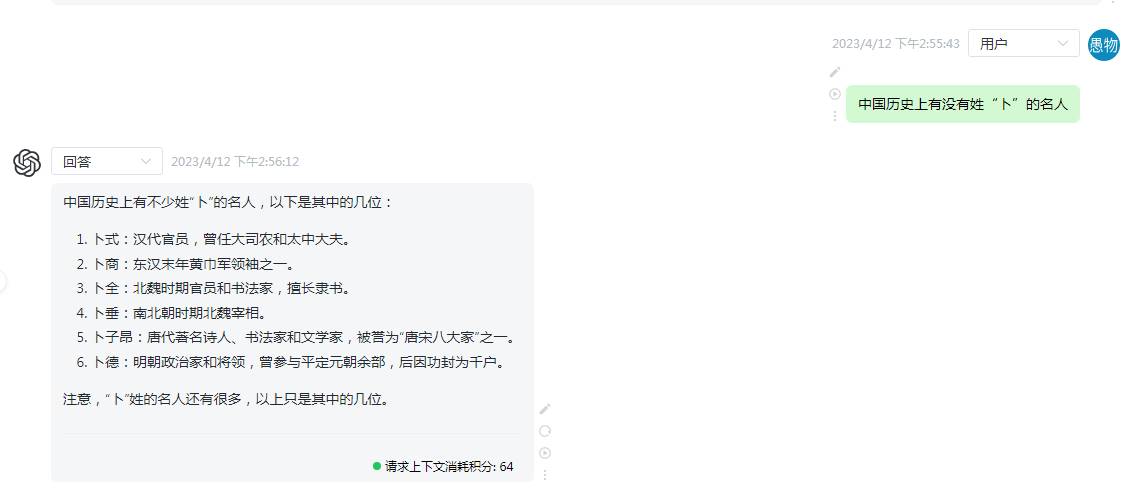This screenshot has height=500, width=1133.
Task: Click the green status dot
Action: (x=376, y=466)
